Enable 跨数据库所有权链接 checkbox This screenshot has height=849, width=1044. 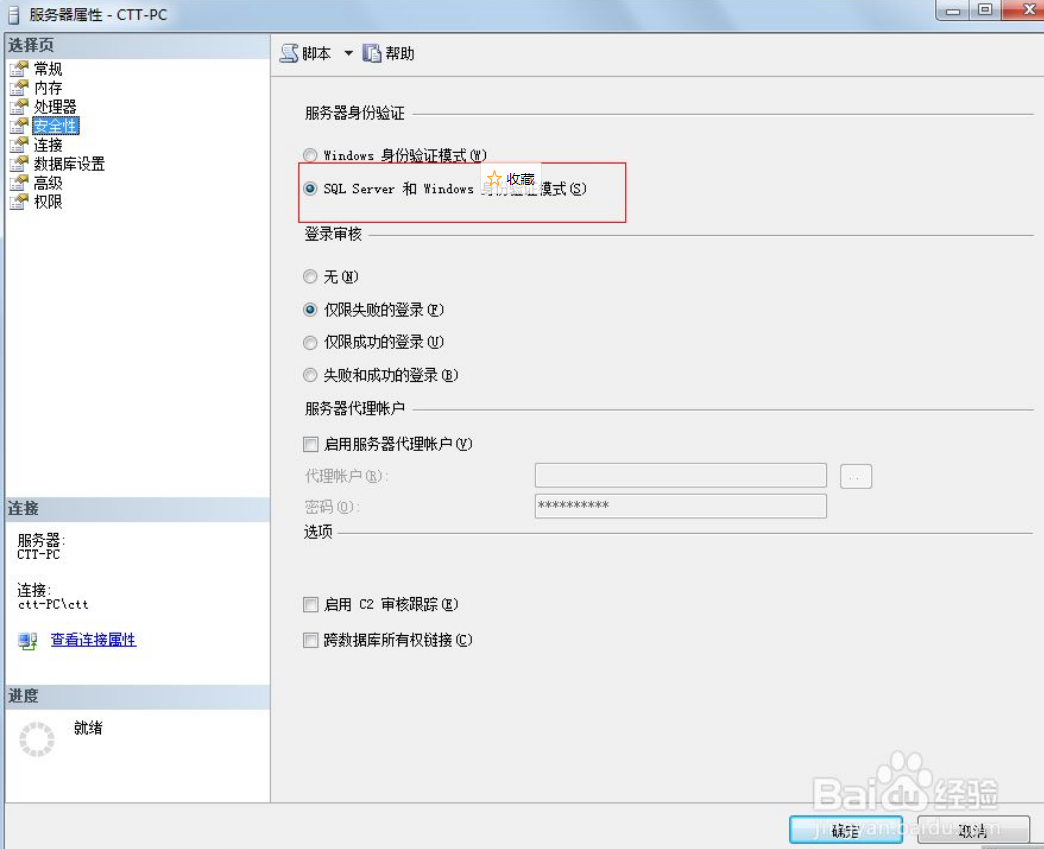pos(310,641)
